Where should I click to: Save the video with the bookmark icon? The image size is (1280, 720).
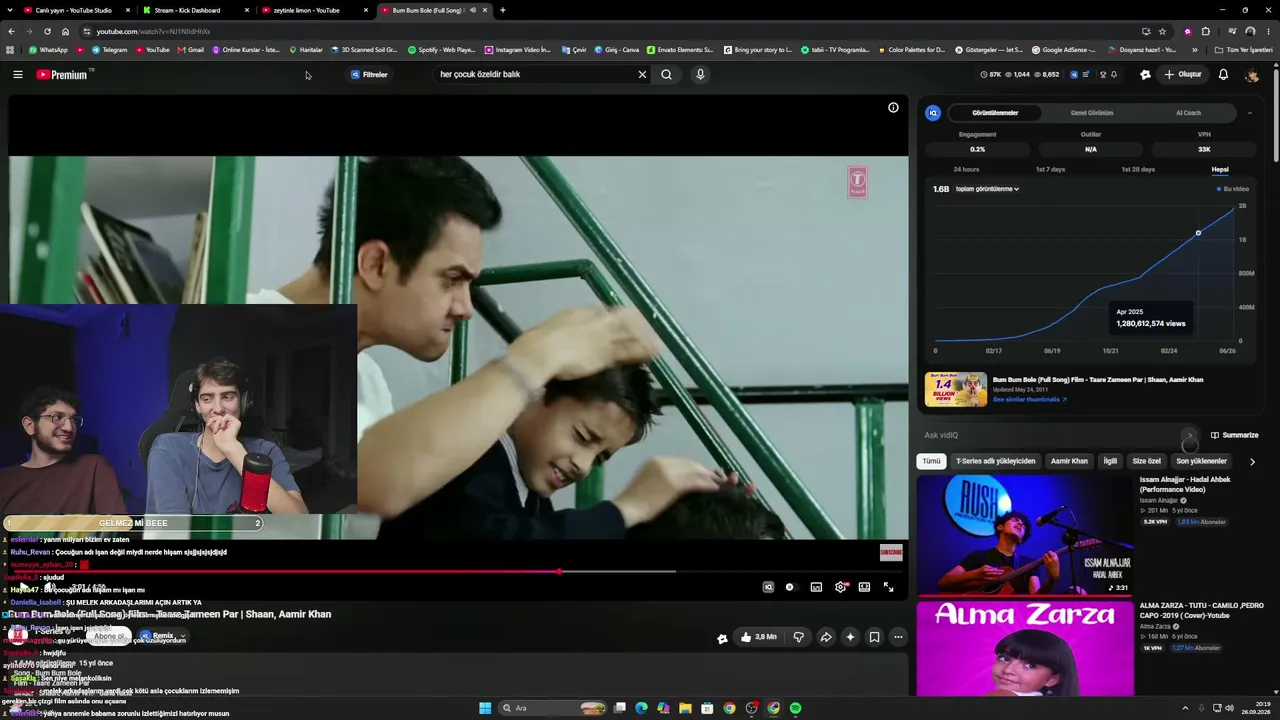coord(874,637)
